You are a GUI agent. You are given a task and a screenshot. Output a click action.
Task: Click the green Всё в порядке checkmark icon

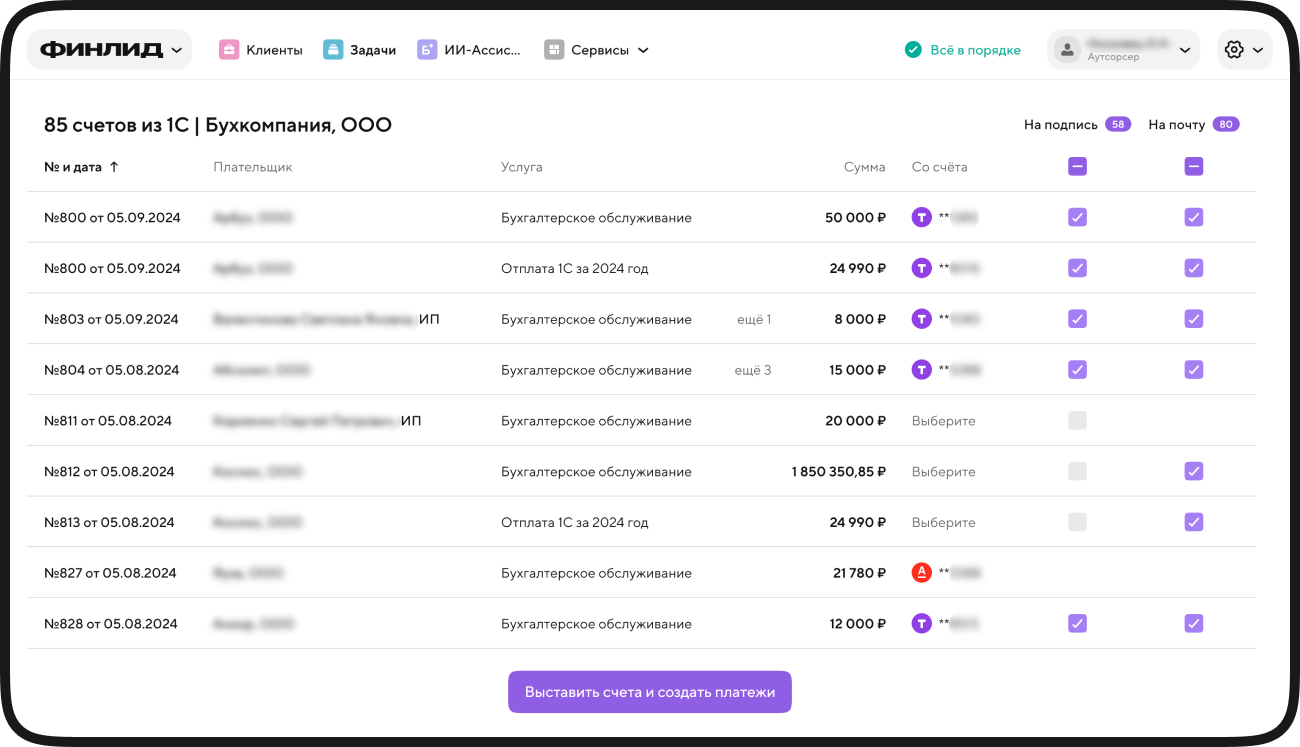[913, 49]
